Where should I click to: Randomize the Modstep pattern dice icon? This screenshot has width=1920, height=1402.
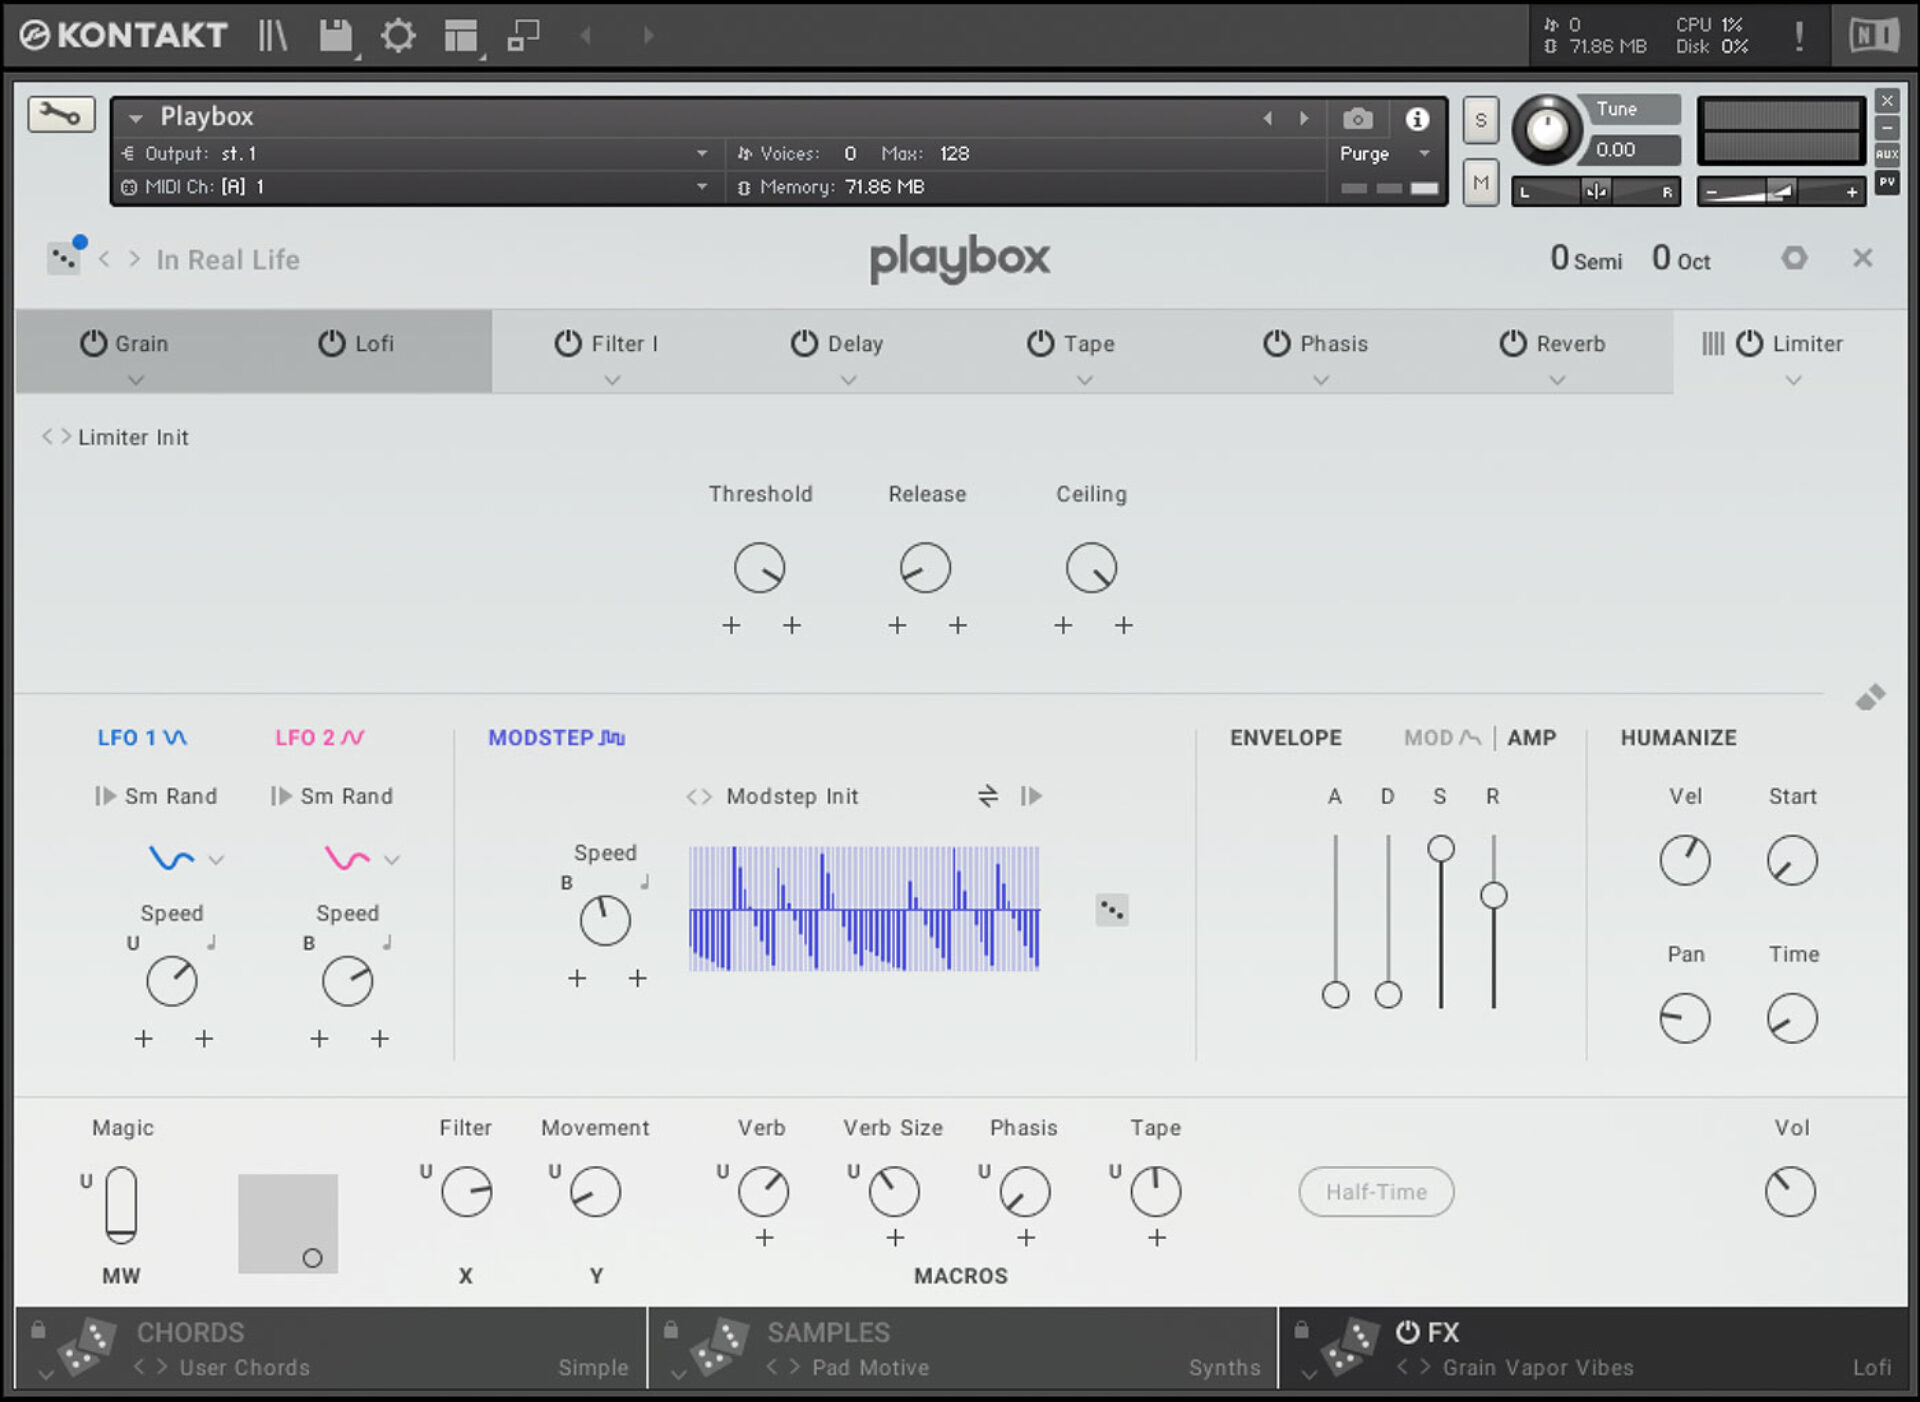pyautogui.click(x=1112, y=910)
